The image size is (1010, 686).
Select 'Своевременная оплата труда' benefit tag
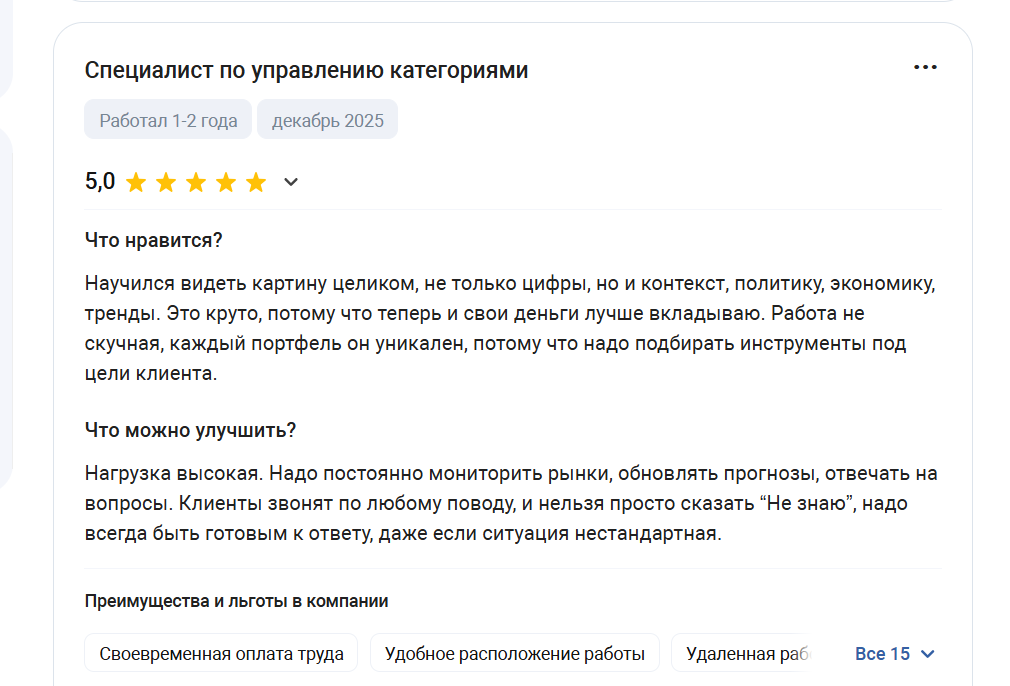221,654
